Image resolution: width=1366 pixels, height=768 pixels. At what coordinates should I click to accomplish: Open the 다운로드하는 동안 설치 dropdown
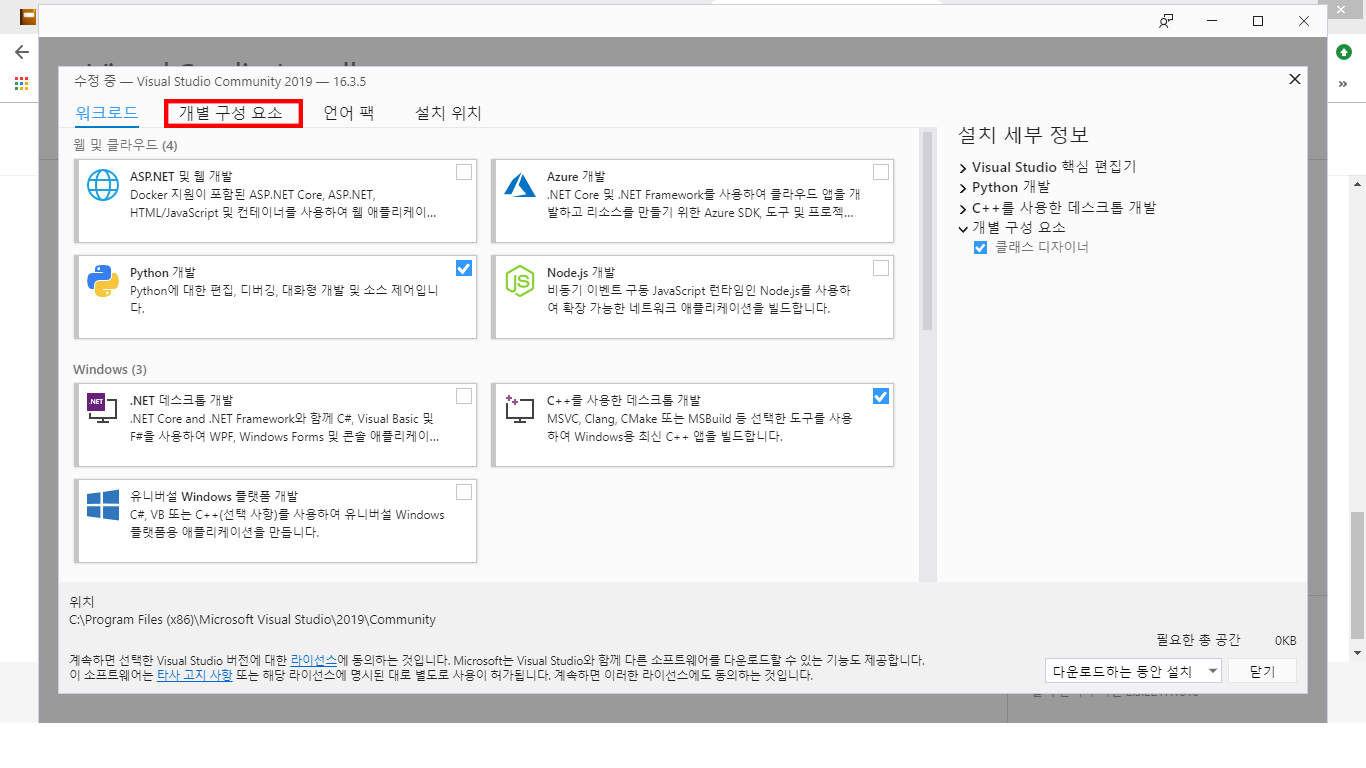coord(1134,671)
